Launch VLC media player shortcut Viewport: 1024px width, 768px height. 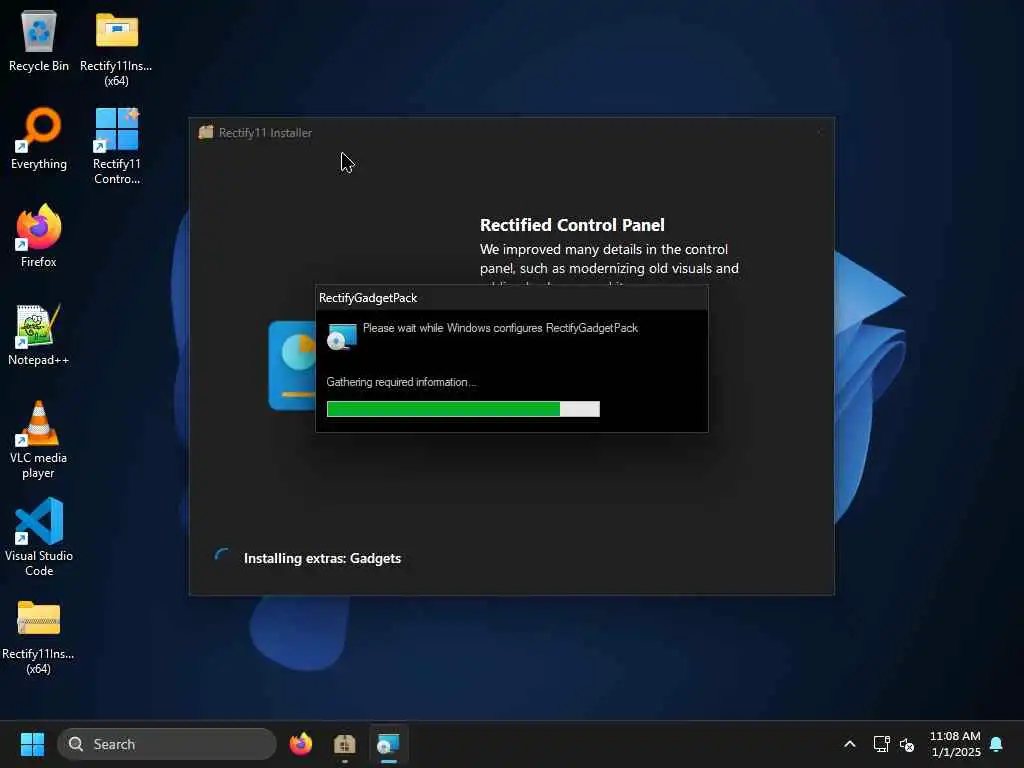tap(39, 440)
